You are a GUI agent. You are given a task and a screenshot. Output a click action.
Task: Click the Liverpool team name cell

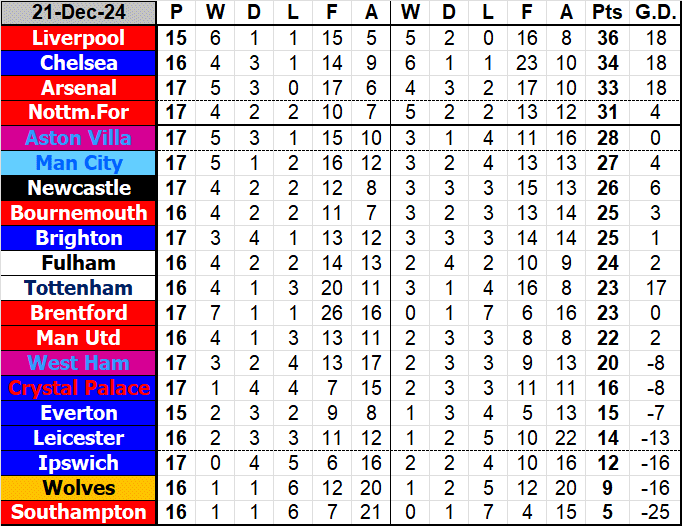(79, 38)
